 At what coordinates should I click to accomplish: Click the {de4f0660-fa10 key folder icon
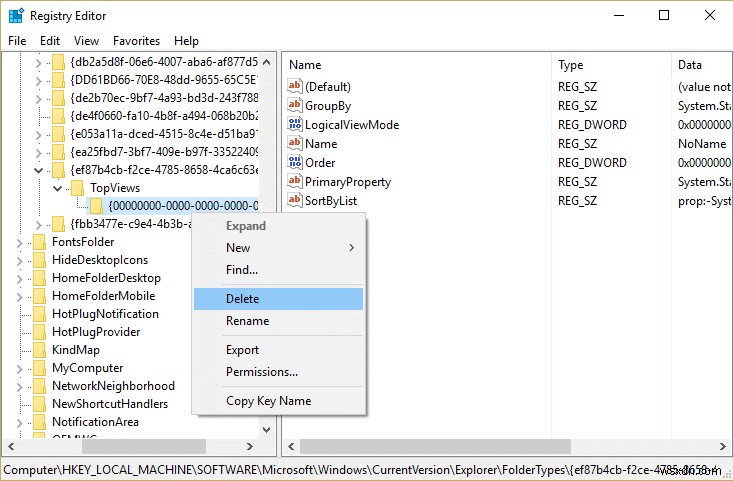click(x=58, y=115)
